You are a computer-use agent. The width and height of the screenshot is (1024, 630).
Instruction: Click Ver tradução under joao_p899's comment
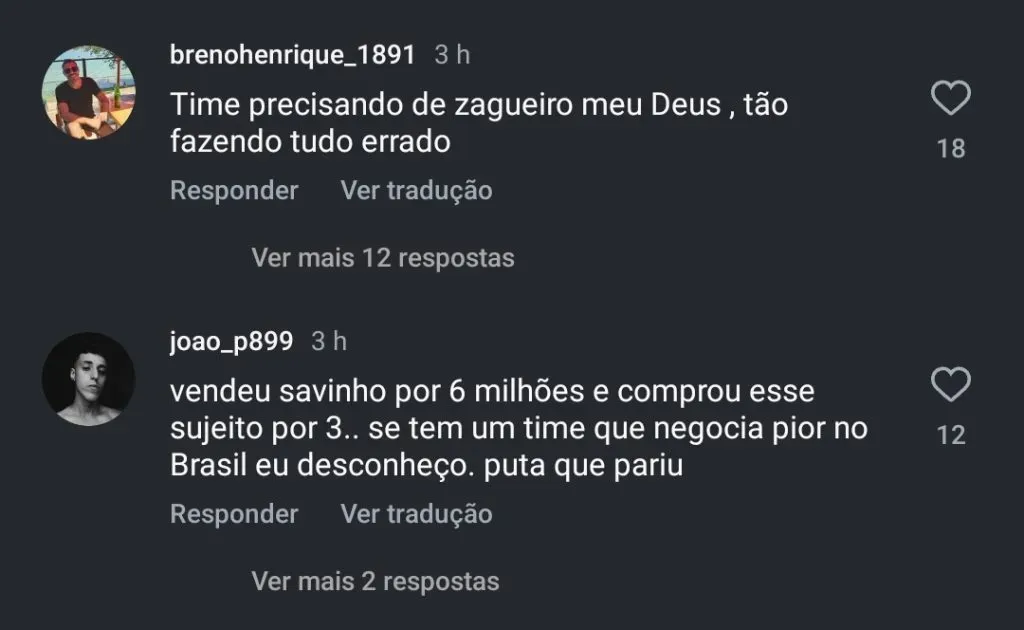pos(416,514)
